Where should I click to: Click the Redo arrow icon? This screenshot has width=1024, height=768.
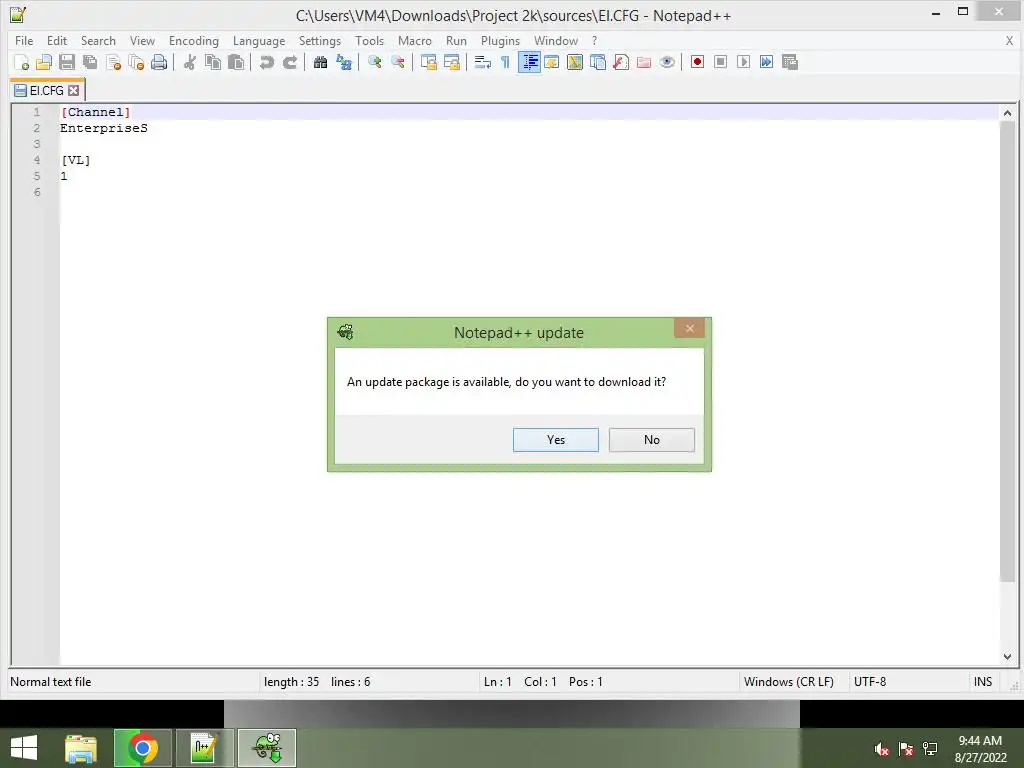click(x=289, y=62)
